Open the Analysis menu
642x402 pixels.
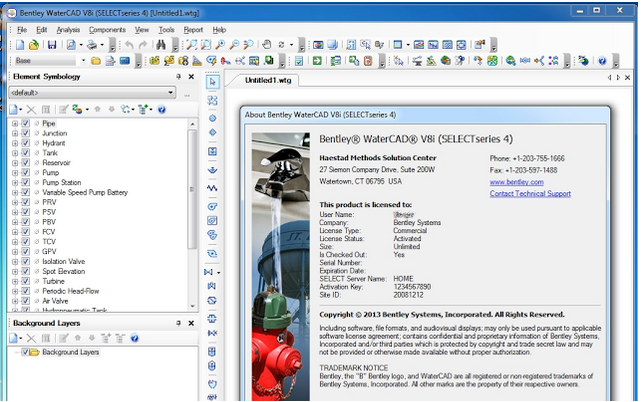point(68,30)
